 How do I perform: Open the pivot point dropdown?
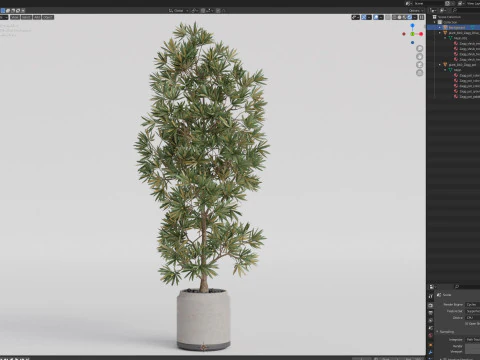tap(195, 11)
